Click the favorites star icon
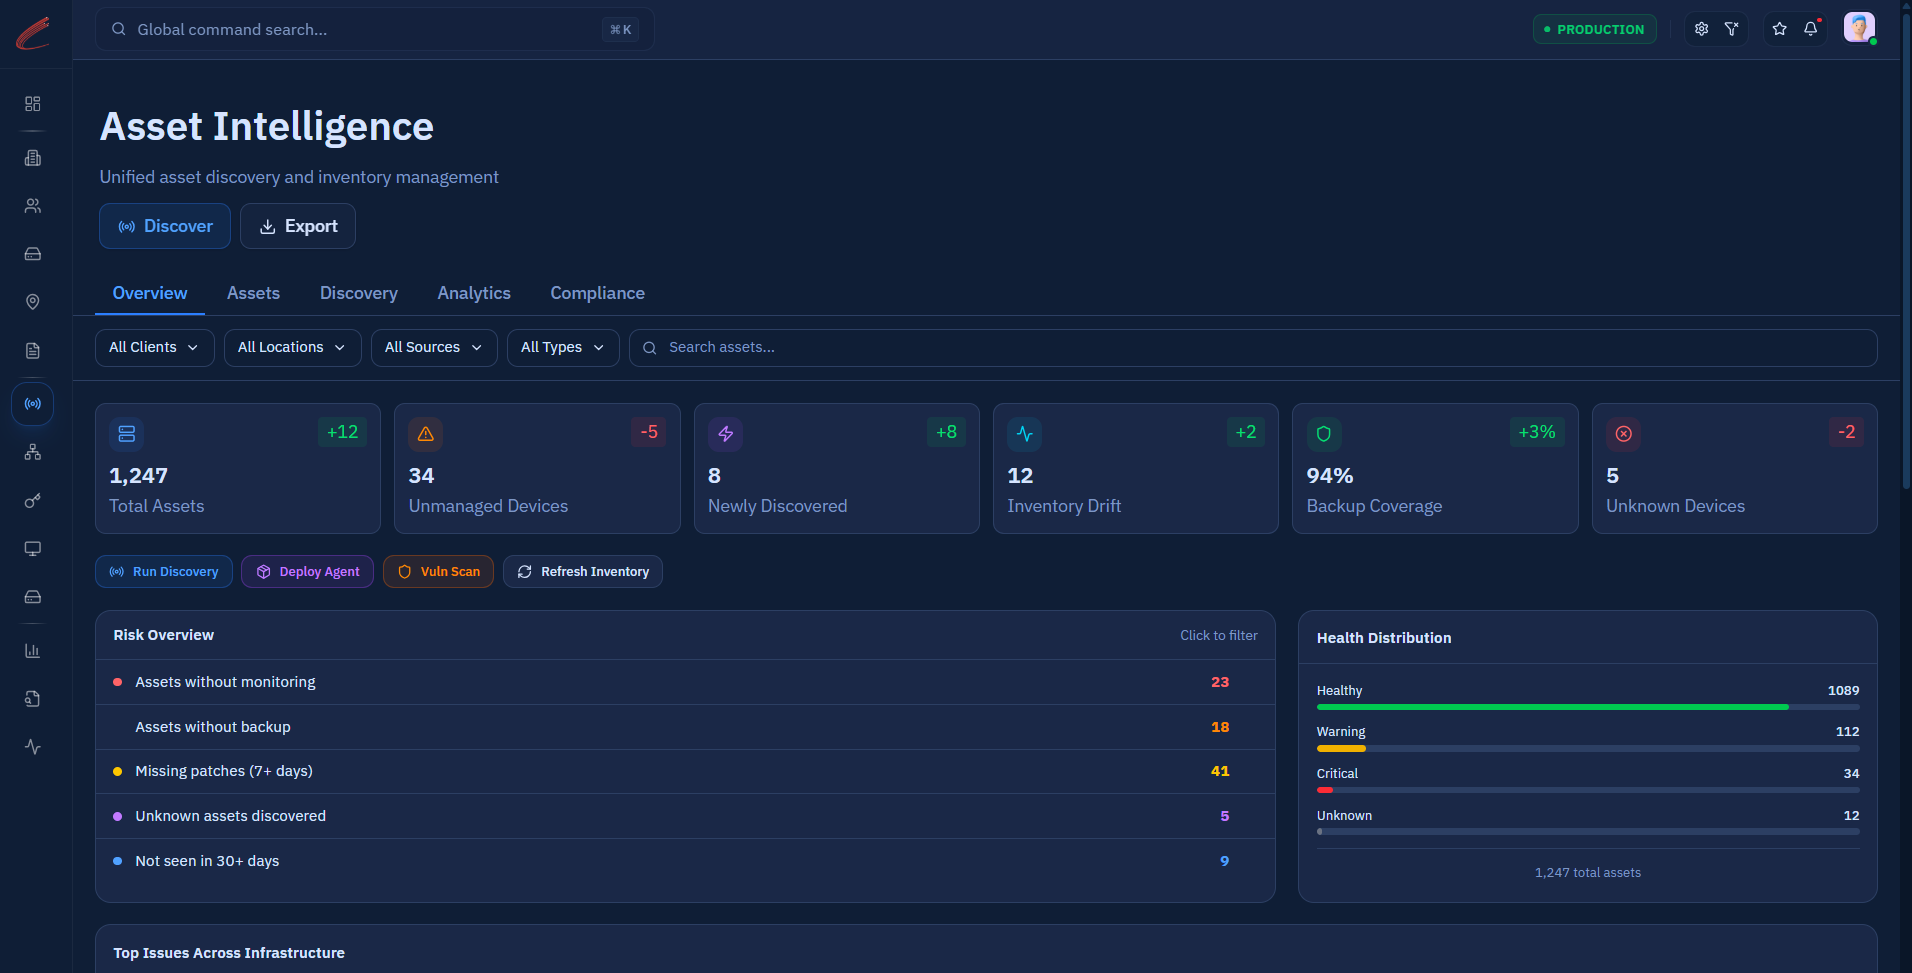 tap(1780, 29)
